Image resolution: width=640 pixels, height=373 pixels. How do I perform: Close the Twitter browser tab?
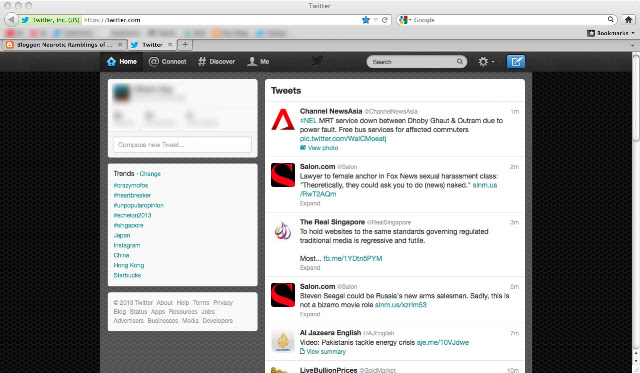(x=170, y=44)
